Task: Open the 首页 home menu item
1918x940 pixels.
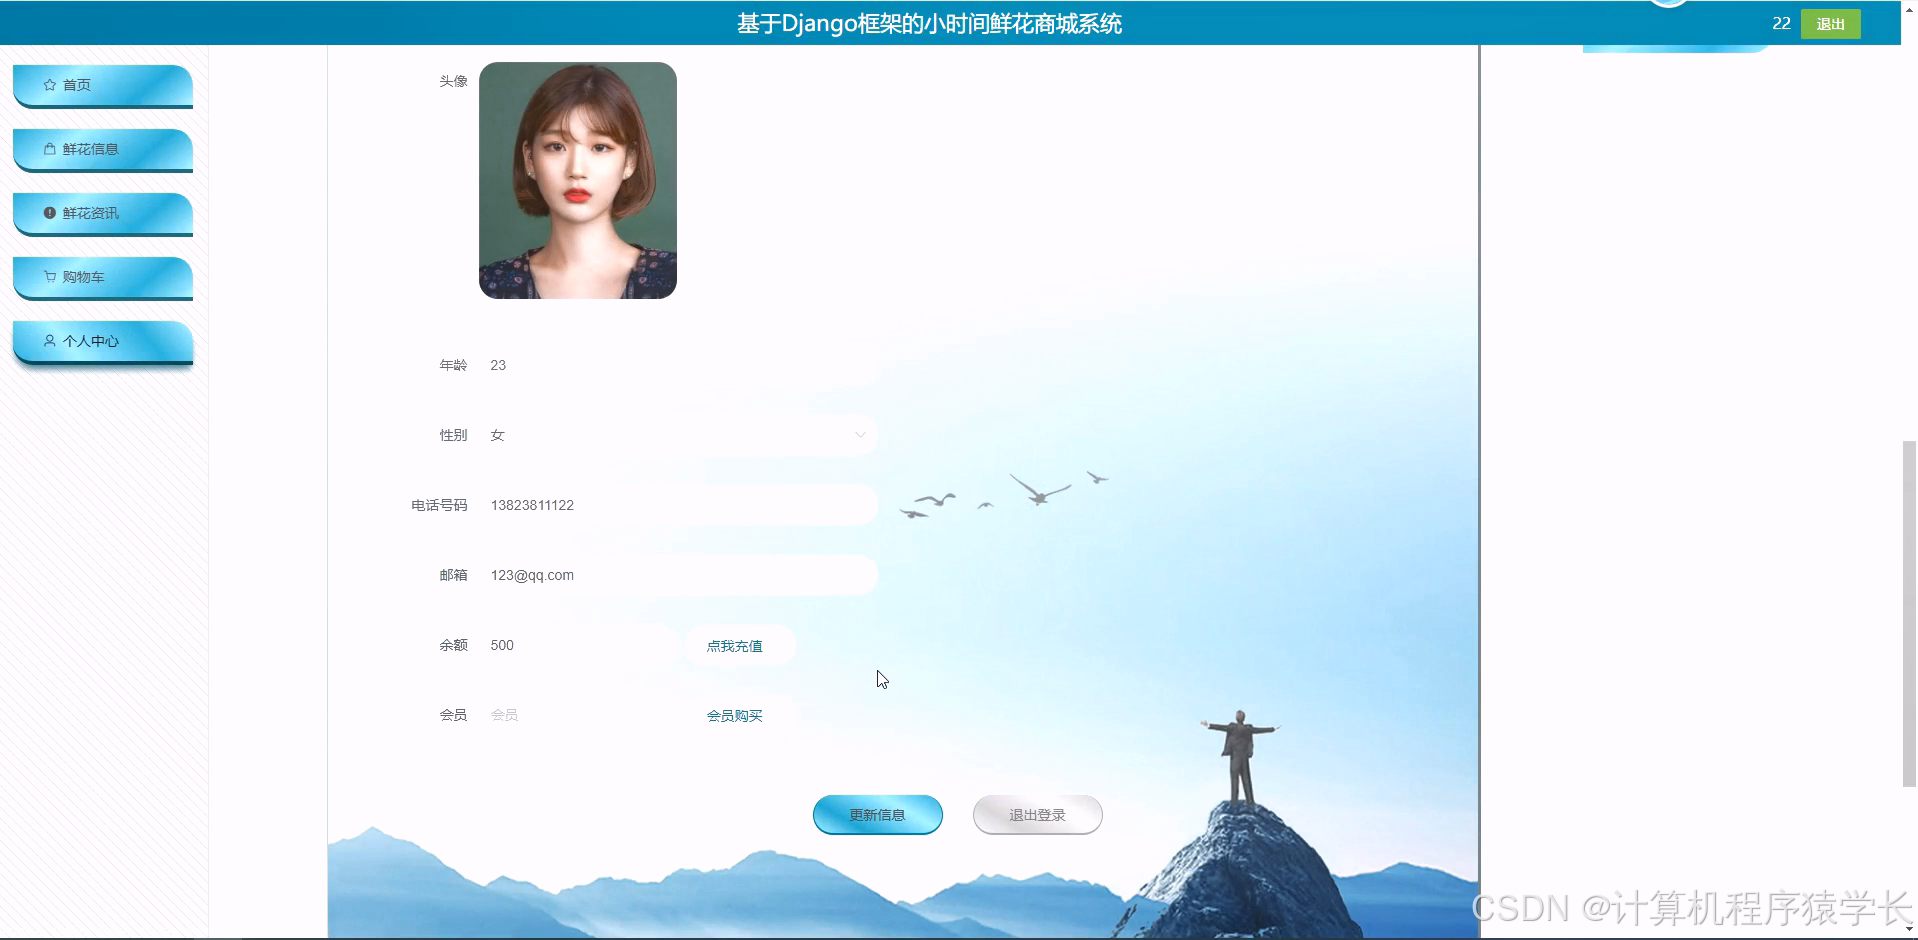Action: click(102, 85)
